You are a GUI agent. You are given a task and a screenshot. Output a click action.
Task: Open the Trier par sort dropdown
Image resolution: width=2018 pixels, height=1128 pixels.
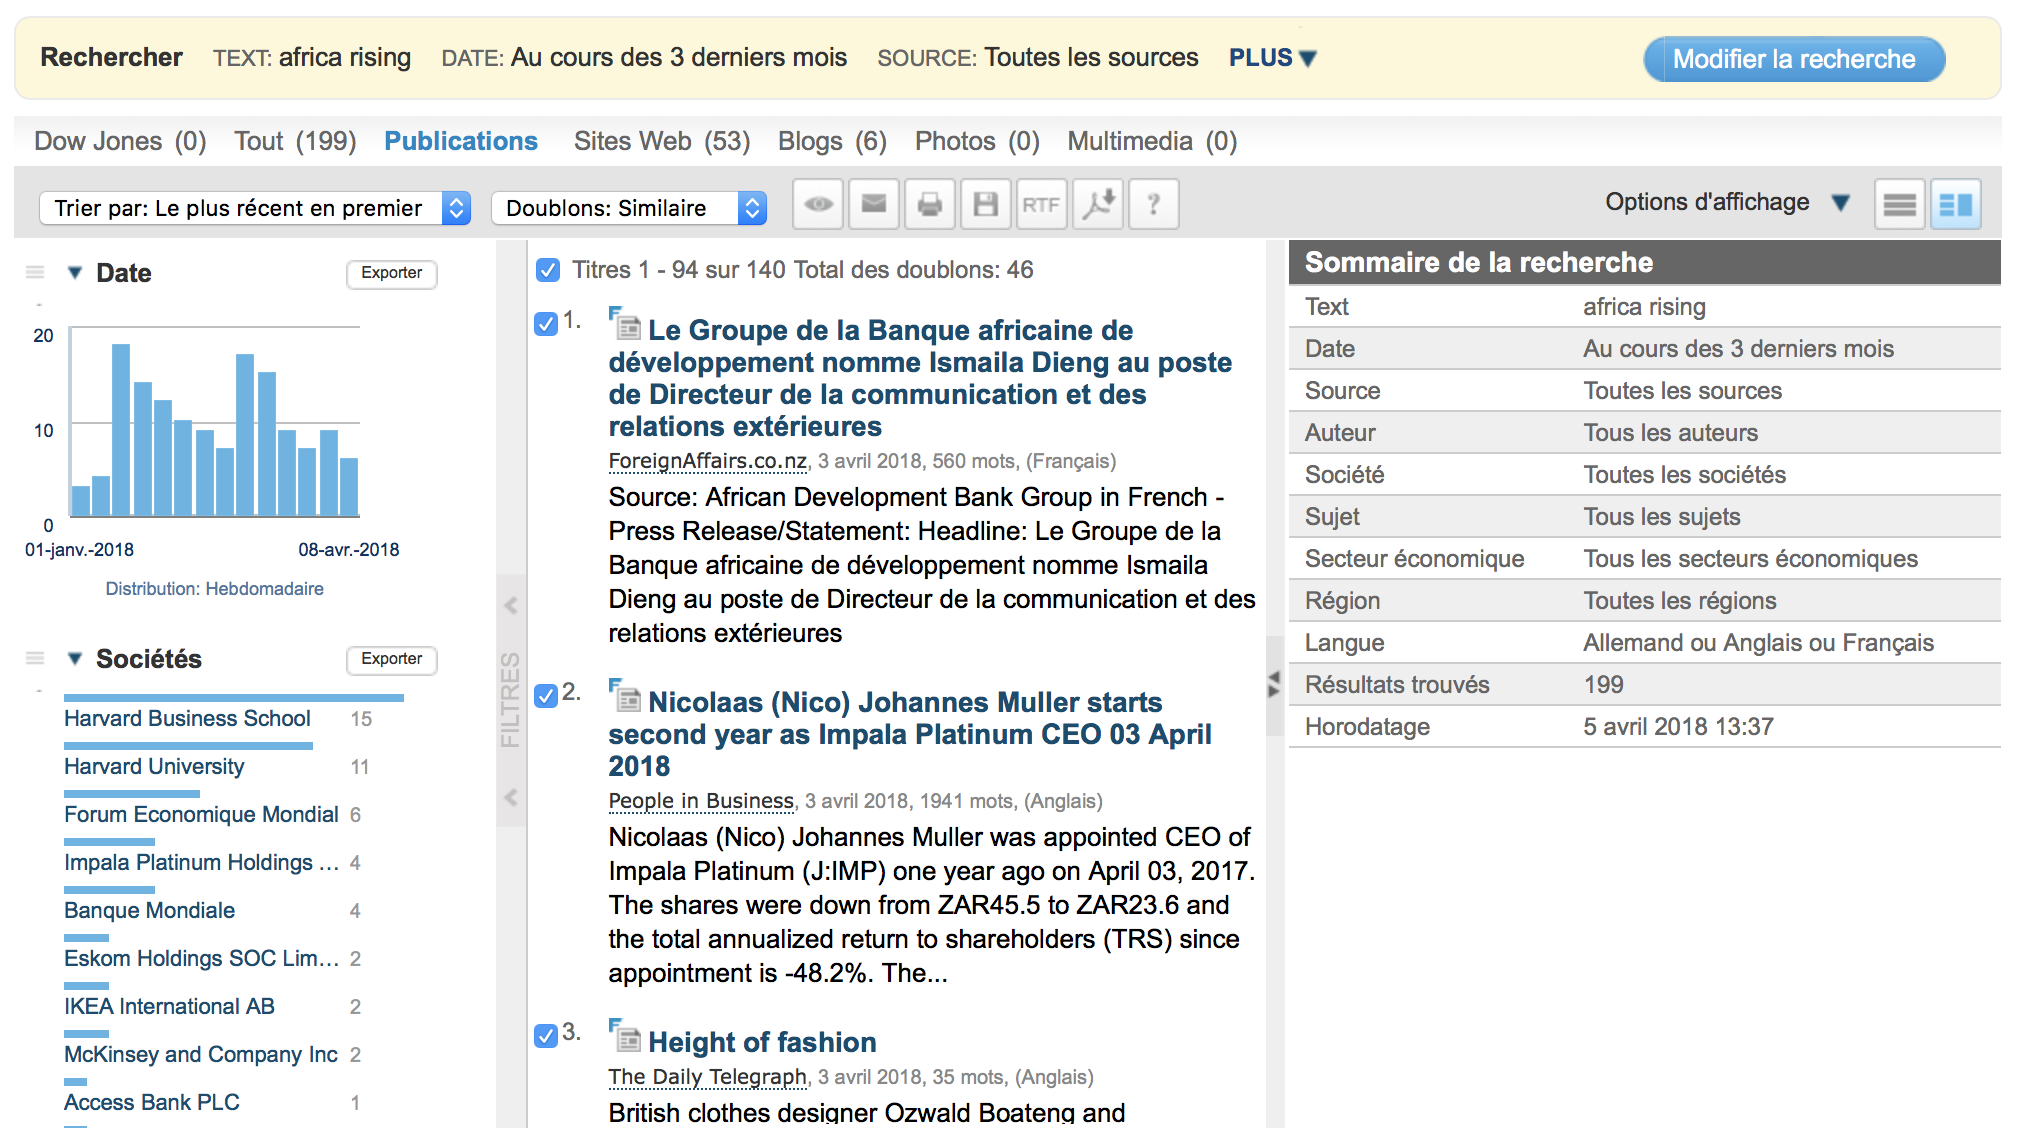coord(255,208)
